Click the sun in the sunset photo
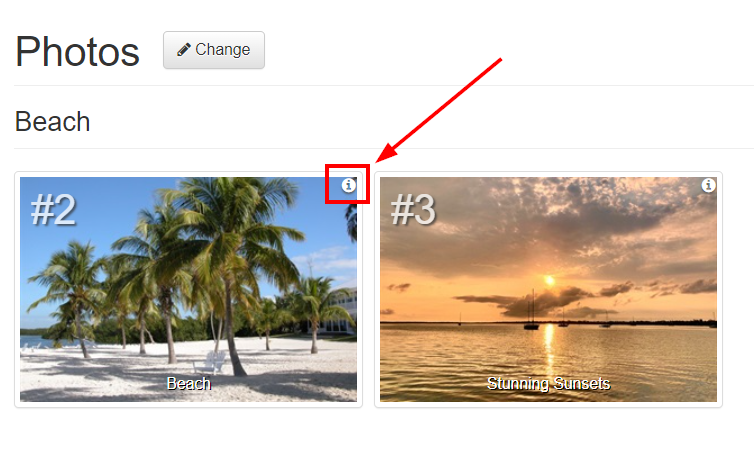 point(549,280)
